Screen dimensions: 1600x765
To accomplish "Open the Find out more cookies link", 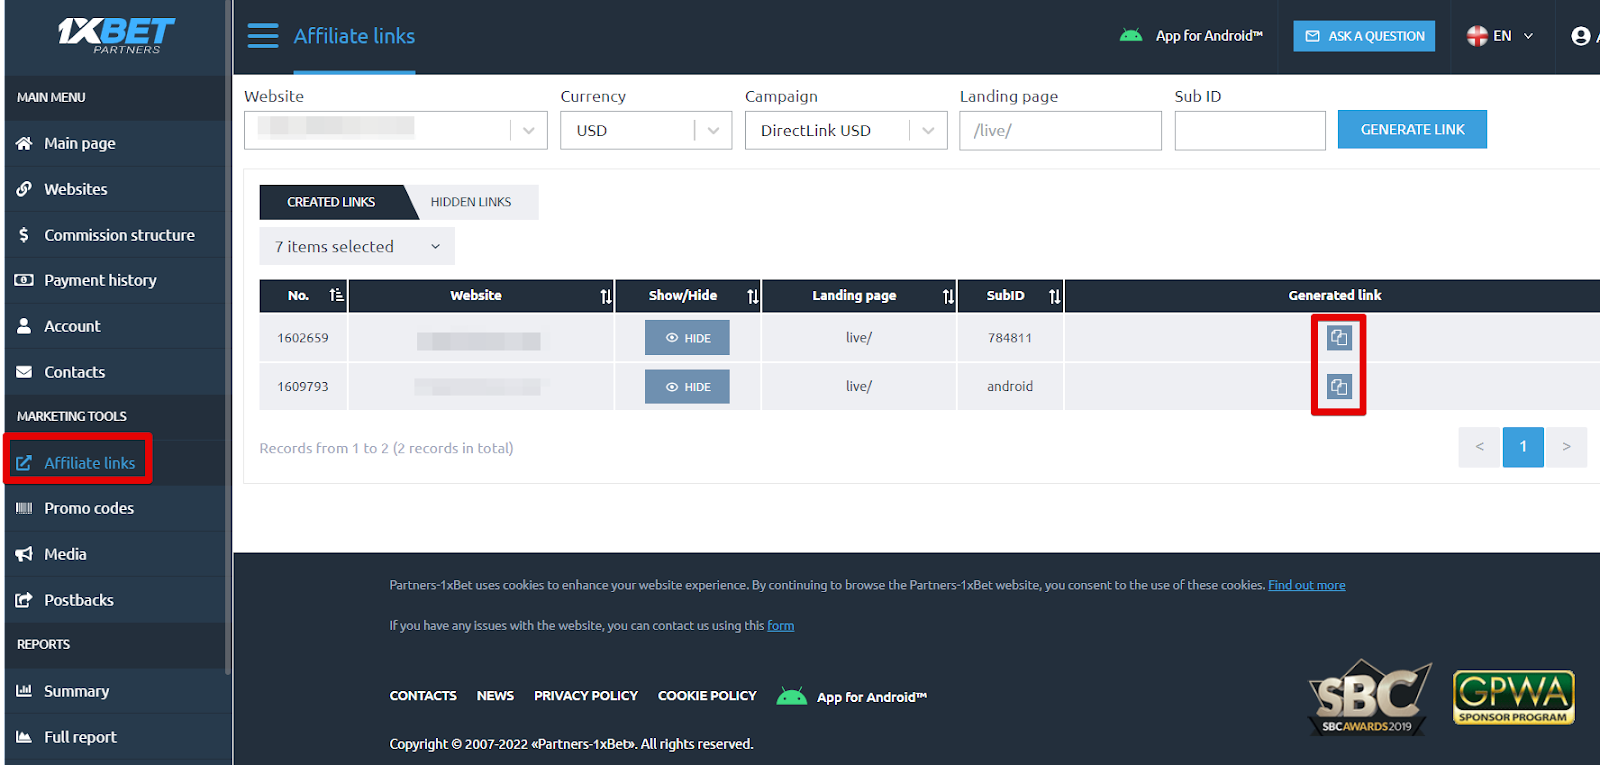I will [x=1306, y=585].
